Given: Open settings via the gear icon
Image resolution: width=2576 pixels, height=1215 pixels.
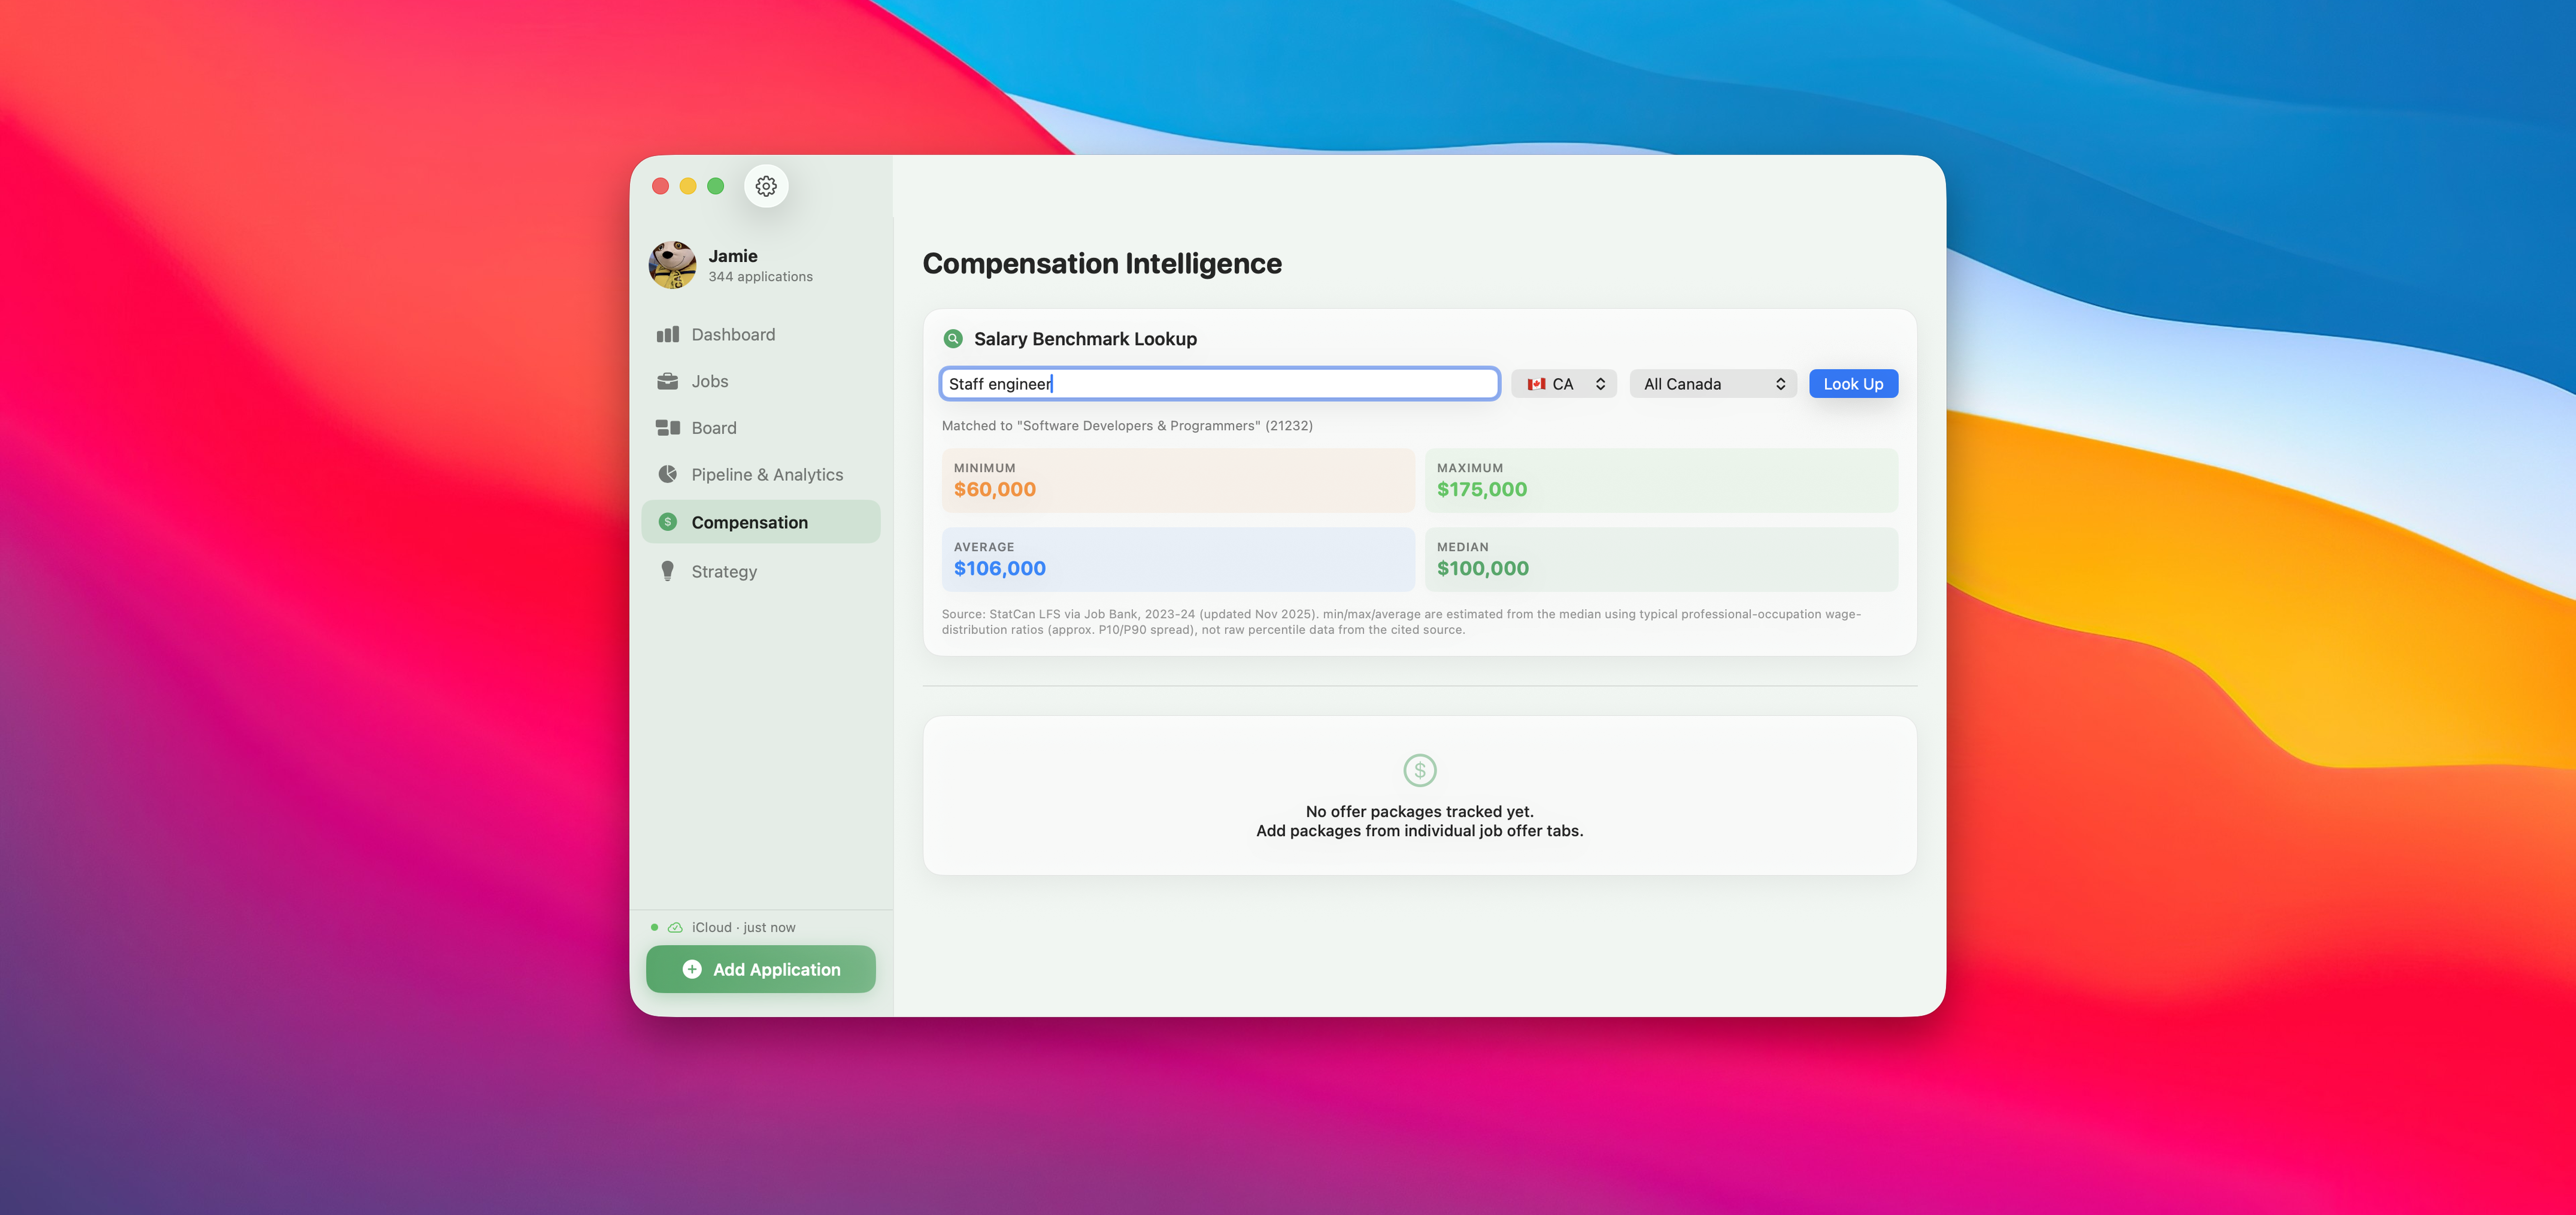Looking at the screenshot, I should 766,186.
